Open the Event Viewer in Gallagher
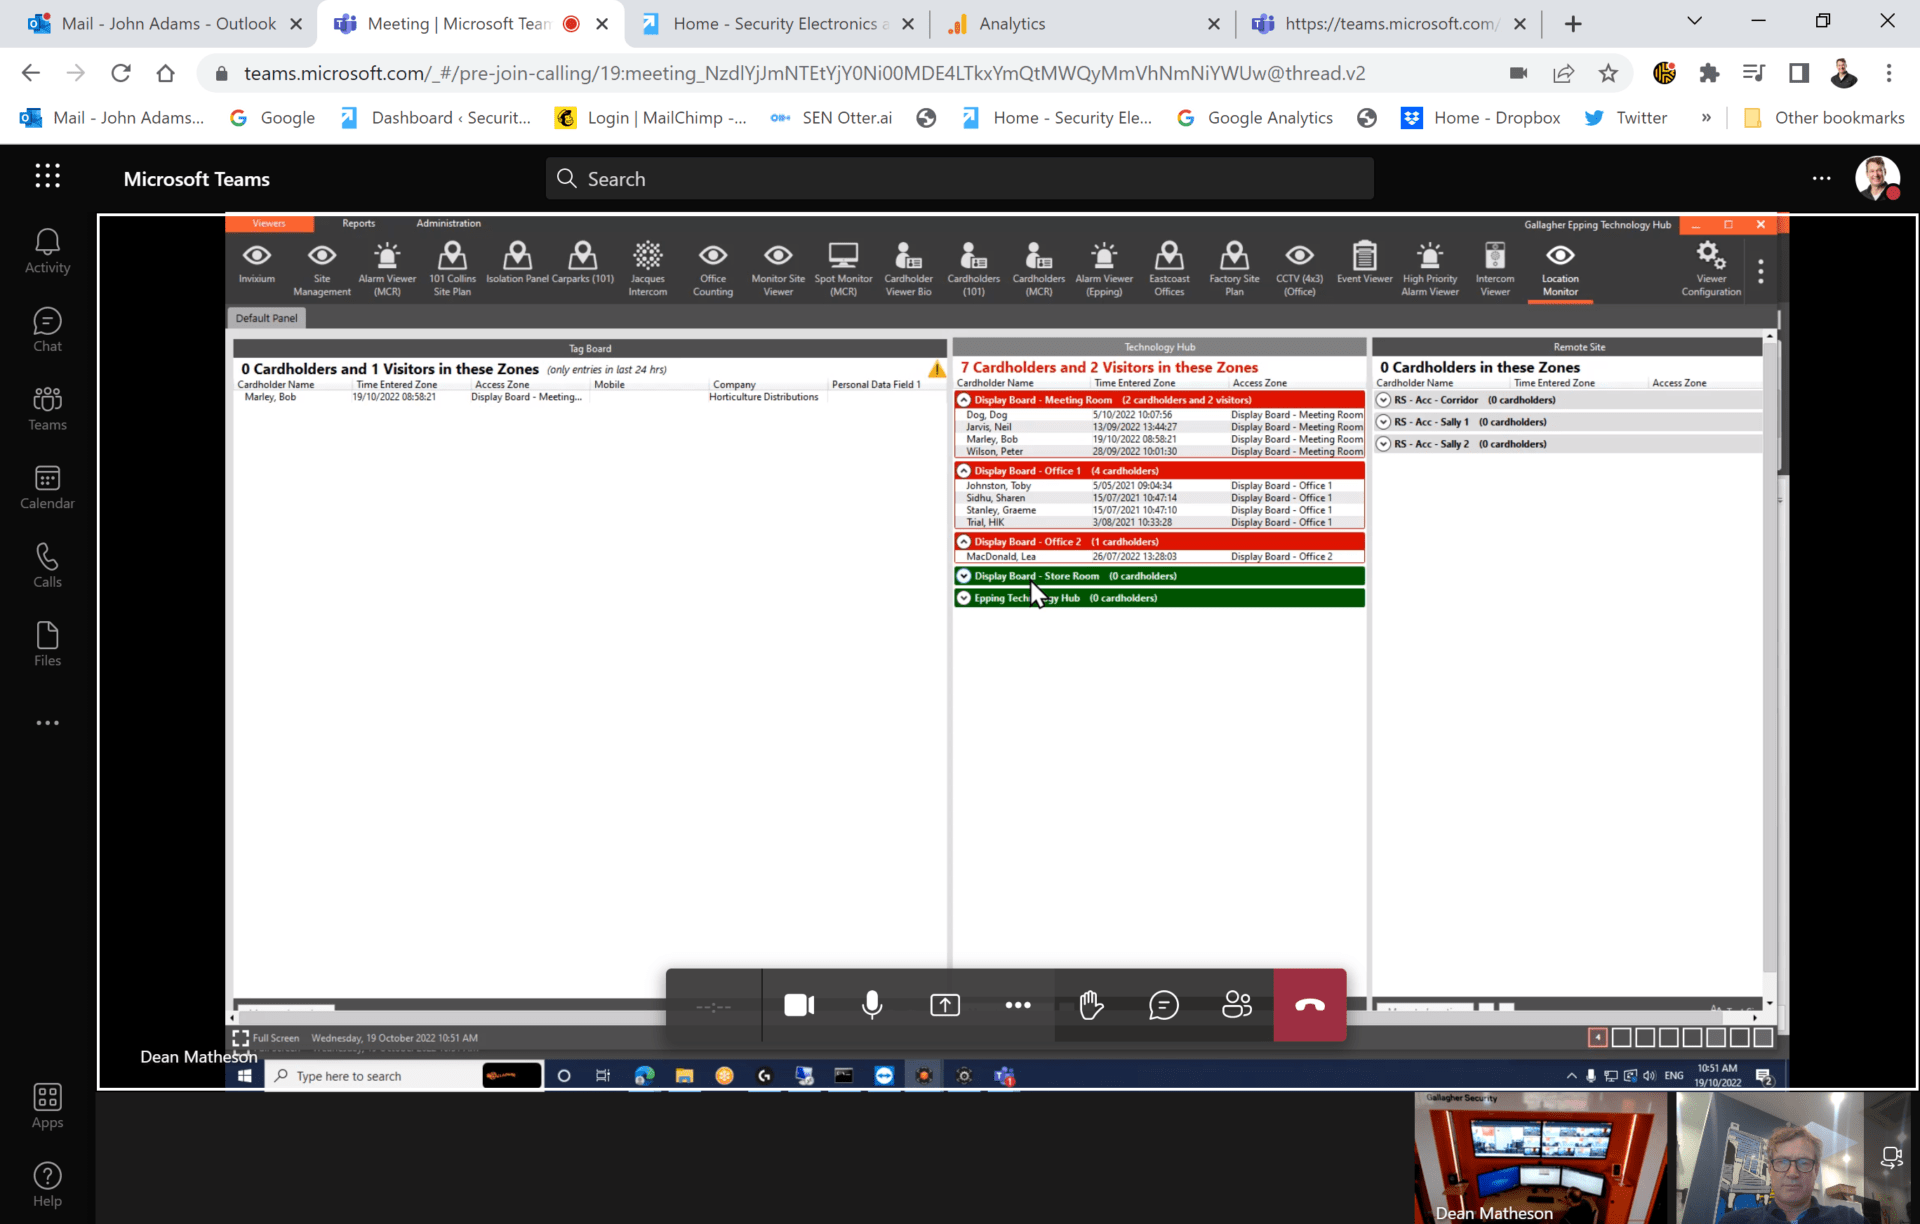Screen dimensions: 1920x1224 pos(1364,267)
